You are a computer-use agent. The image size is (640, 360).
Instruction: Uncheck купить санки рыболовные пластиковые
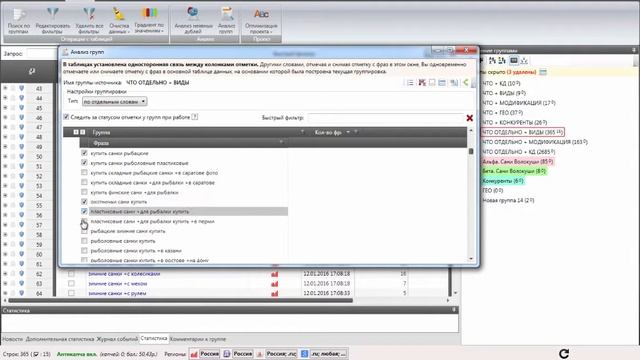click(84, 163)
